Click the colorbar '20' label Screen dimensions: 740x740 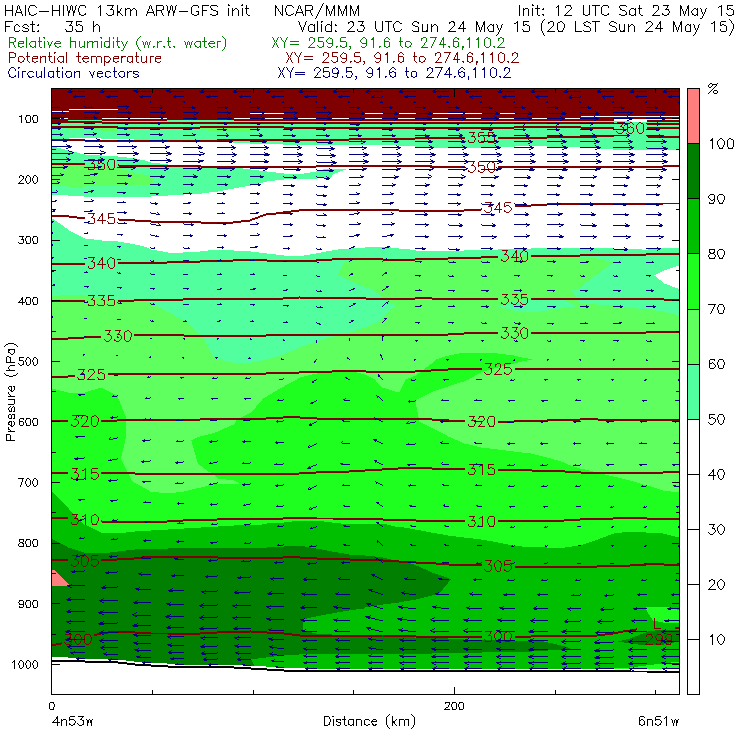tap(716, 585)
